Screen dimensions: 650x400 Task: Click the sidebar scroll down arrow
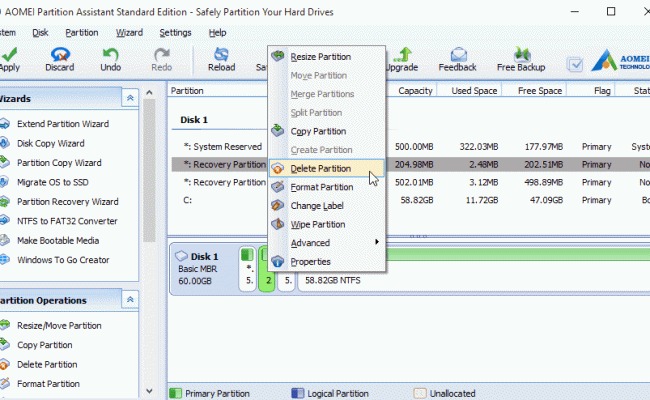pos(149,391)
